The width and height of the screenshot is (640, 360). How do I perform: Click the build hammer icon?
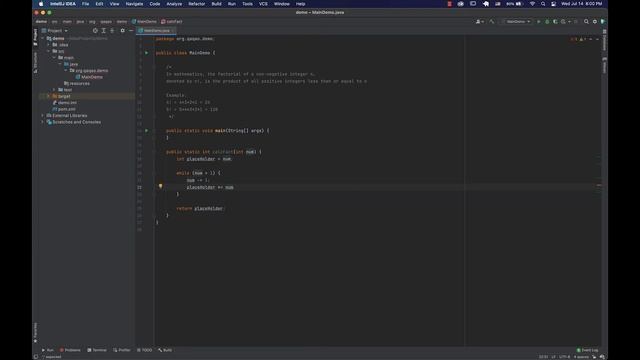(492, 21)
